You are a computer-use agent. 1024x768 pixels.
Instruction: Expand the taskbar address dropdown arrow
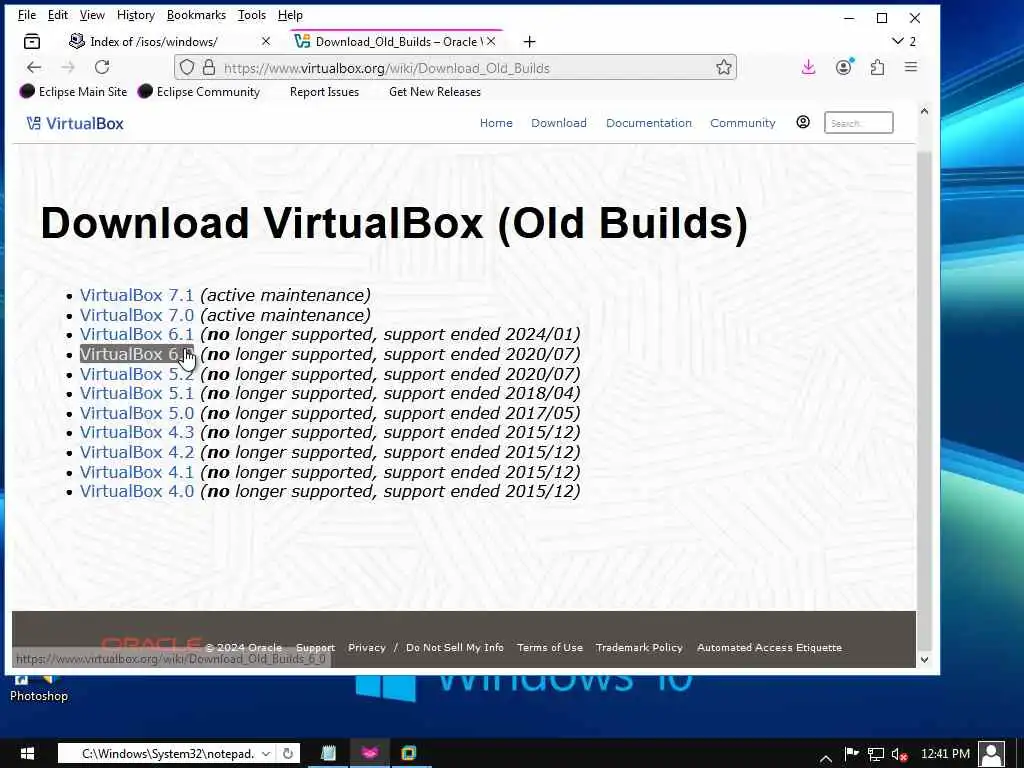pos(266,754)
